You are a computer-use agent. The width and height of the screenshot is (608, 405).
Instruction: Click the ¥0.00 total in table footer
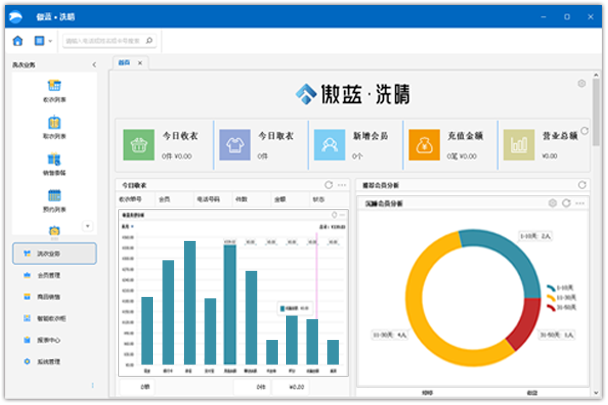point(297,387)
